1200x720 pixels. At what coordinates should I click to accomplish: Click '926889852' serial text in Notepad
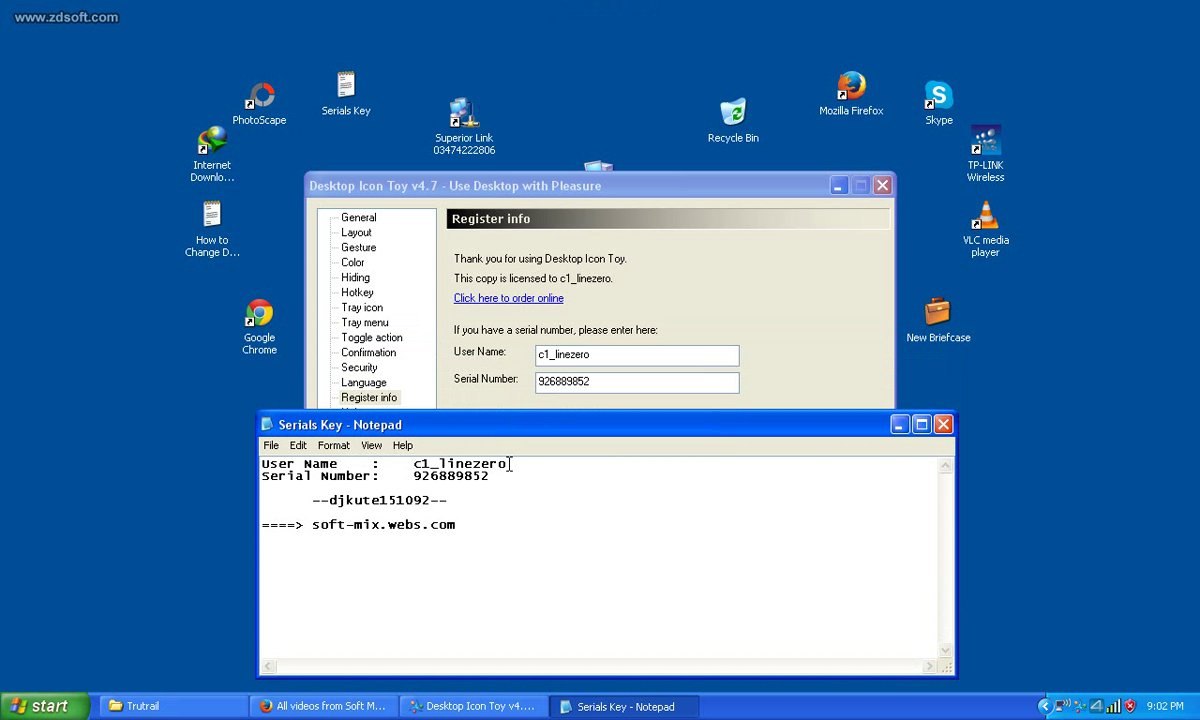(451, 476)
